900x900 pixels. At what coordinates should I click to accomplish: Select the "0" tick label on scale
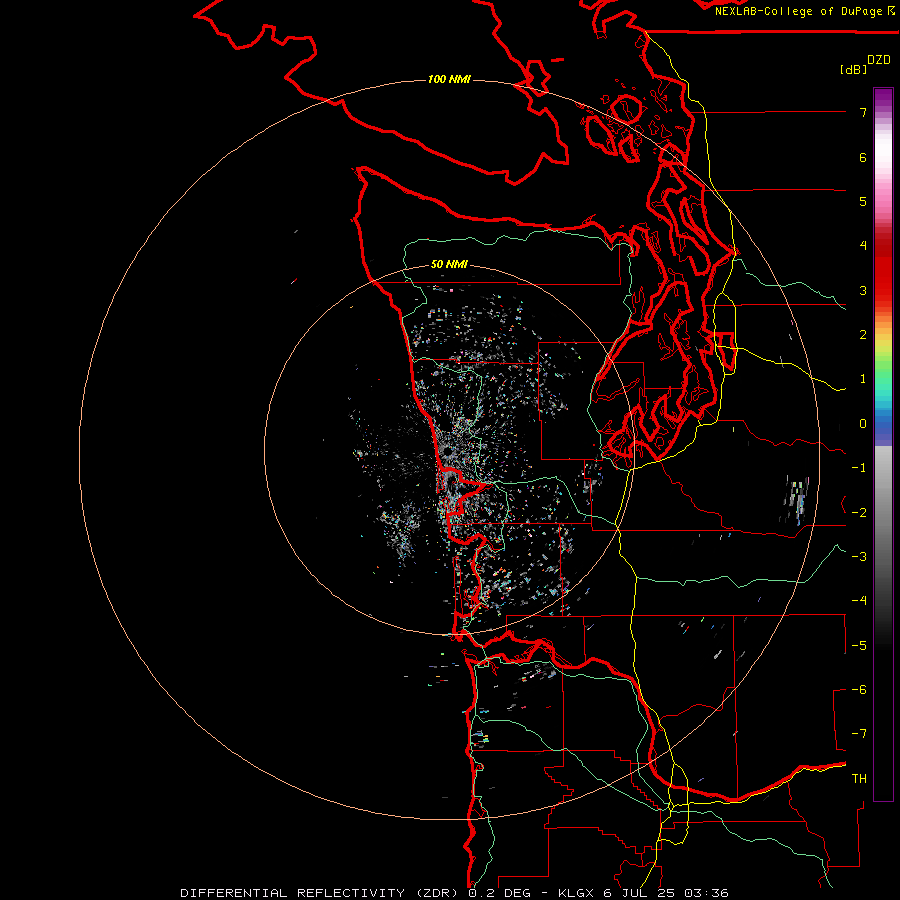(x=863, y=424)
